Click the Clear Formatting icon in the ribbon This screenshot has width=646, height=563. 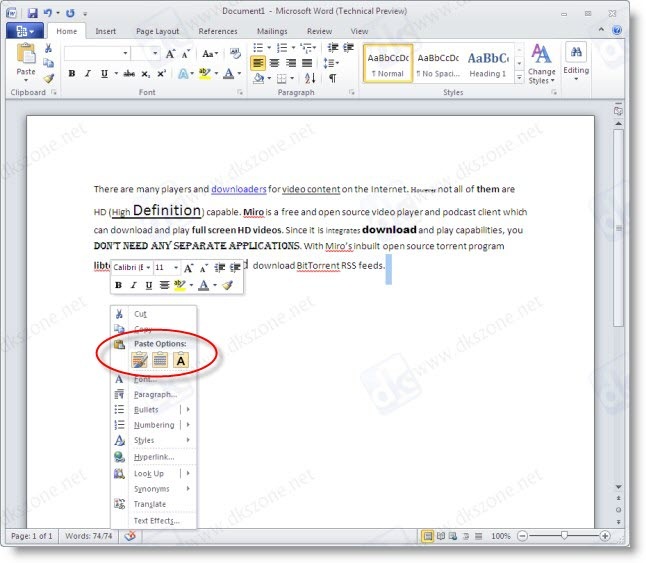235,54
